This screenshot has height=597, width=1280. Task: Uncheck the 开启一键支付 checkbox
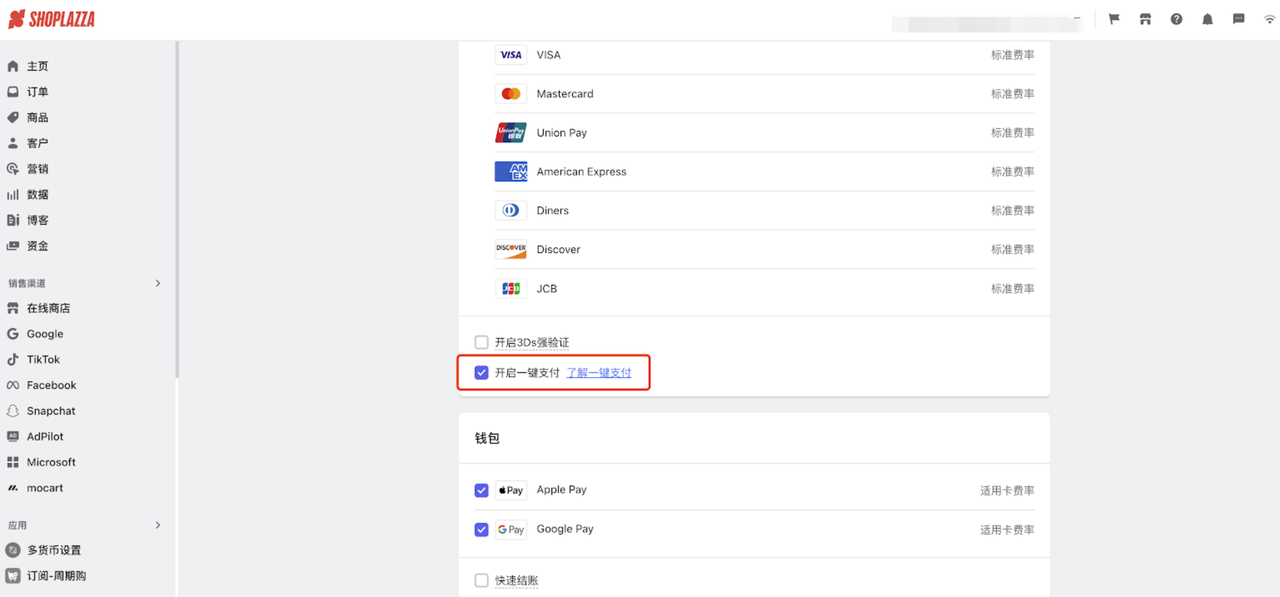tap(482, 373)
